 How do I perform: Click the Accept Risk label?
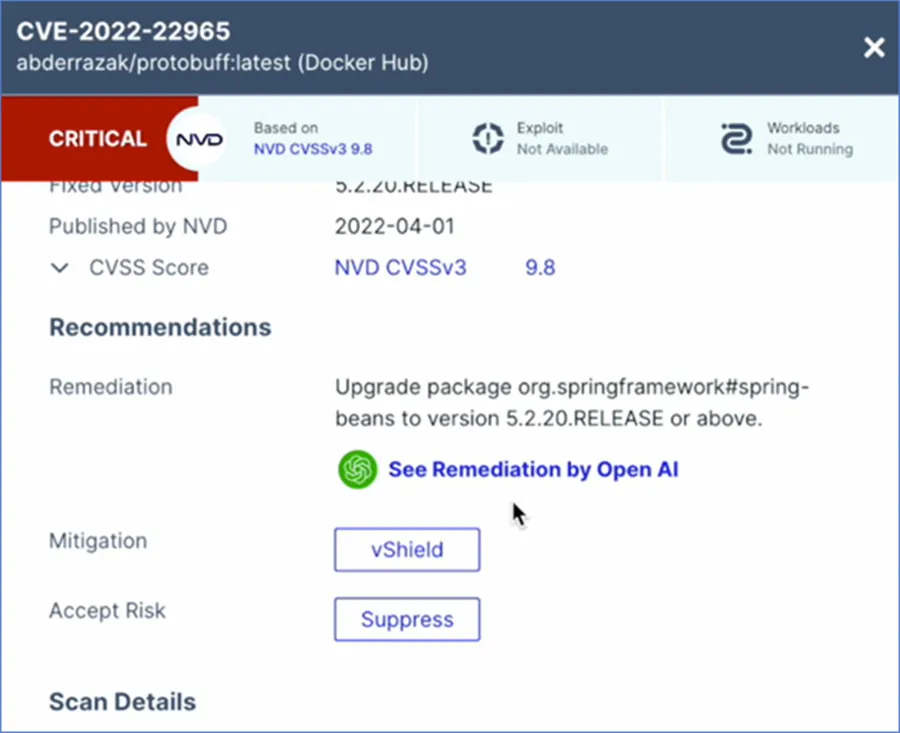107,610
